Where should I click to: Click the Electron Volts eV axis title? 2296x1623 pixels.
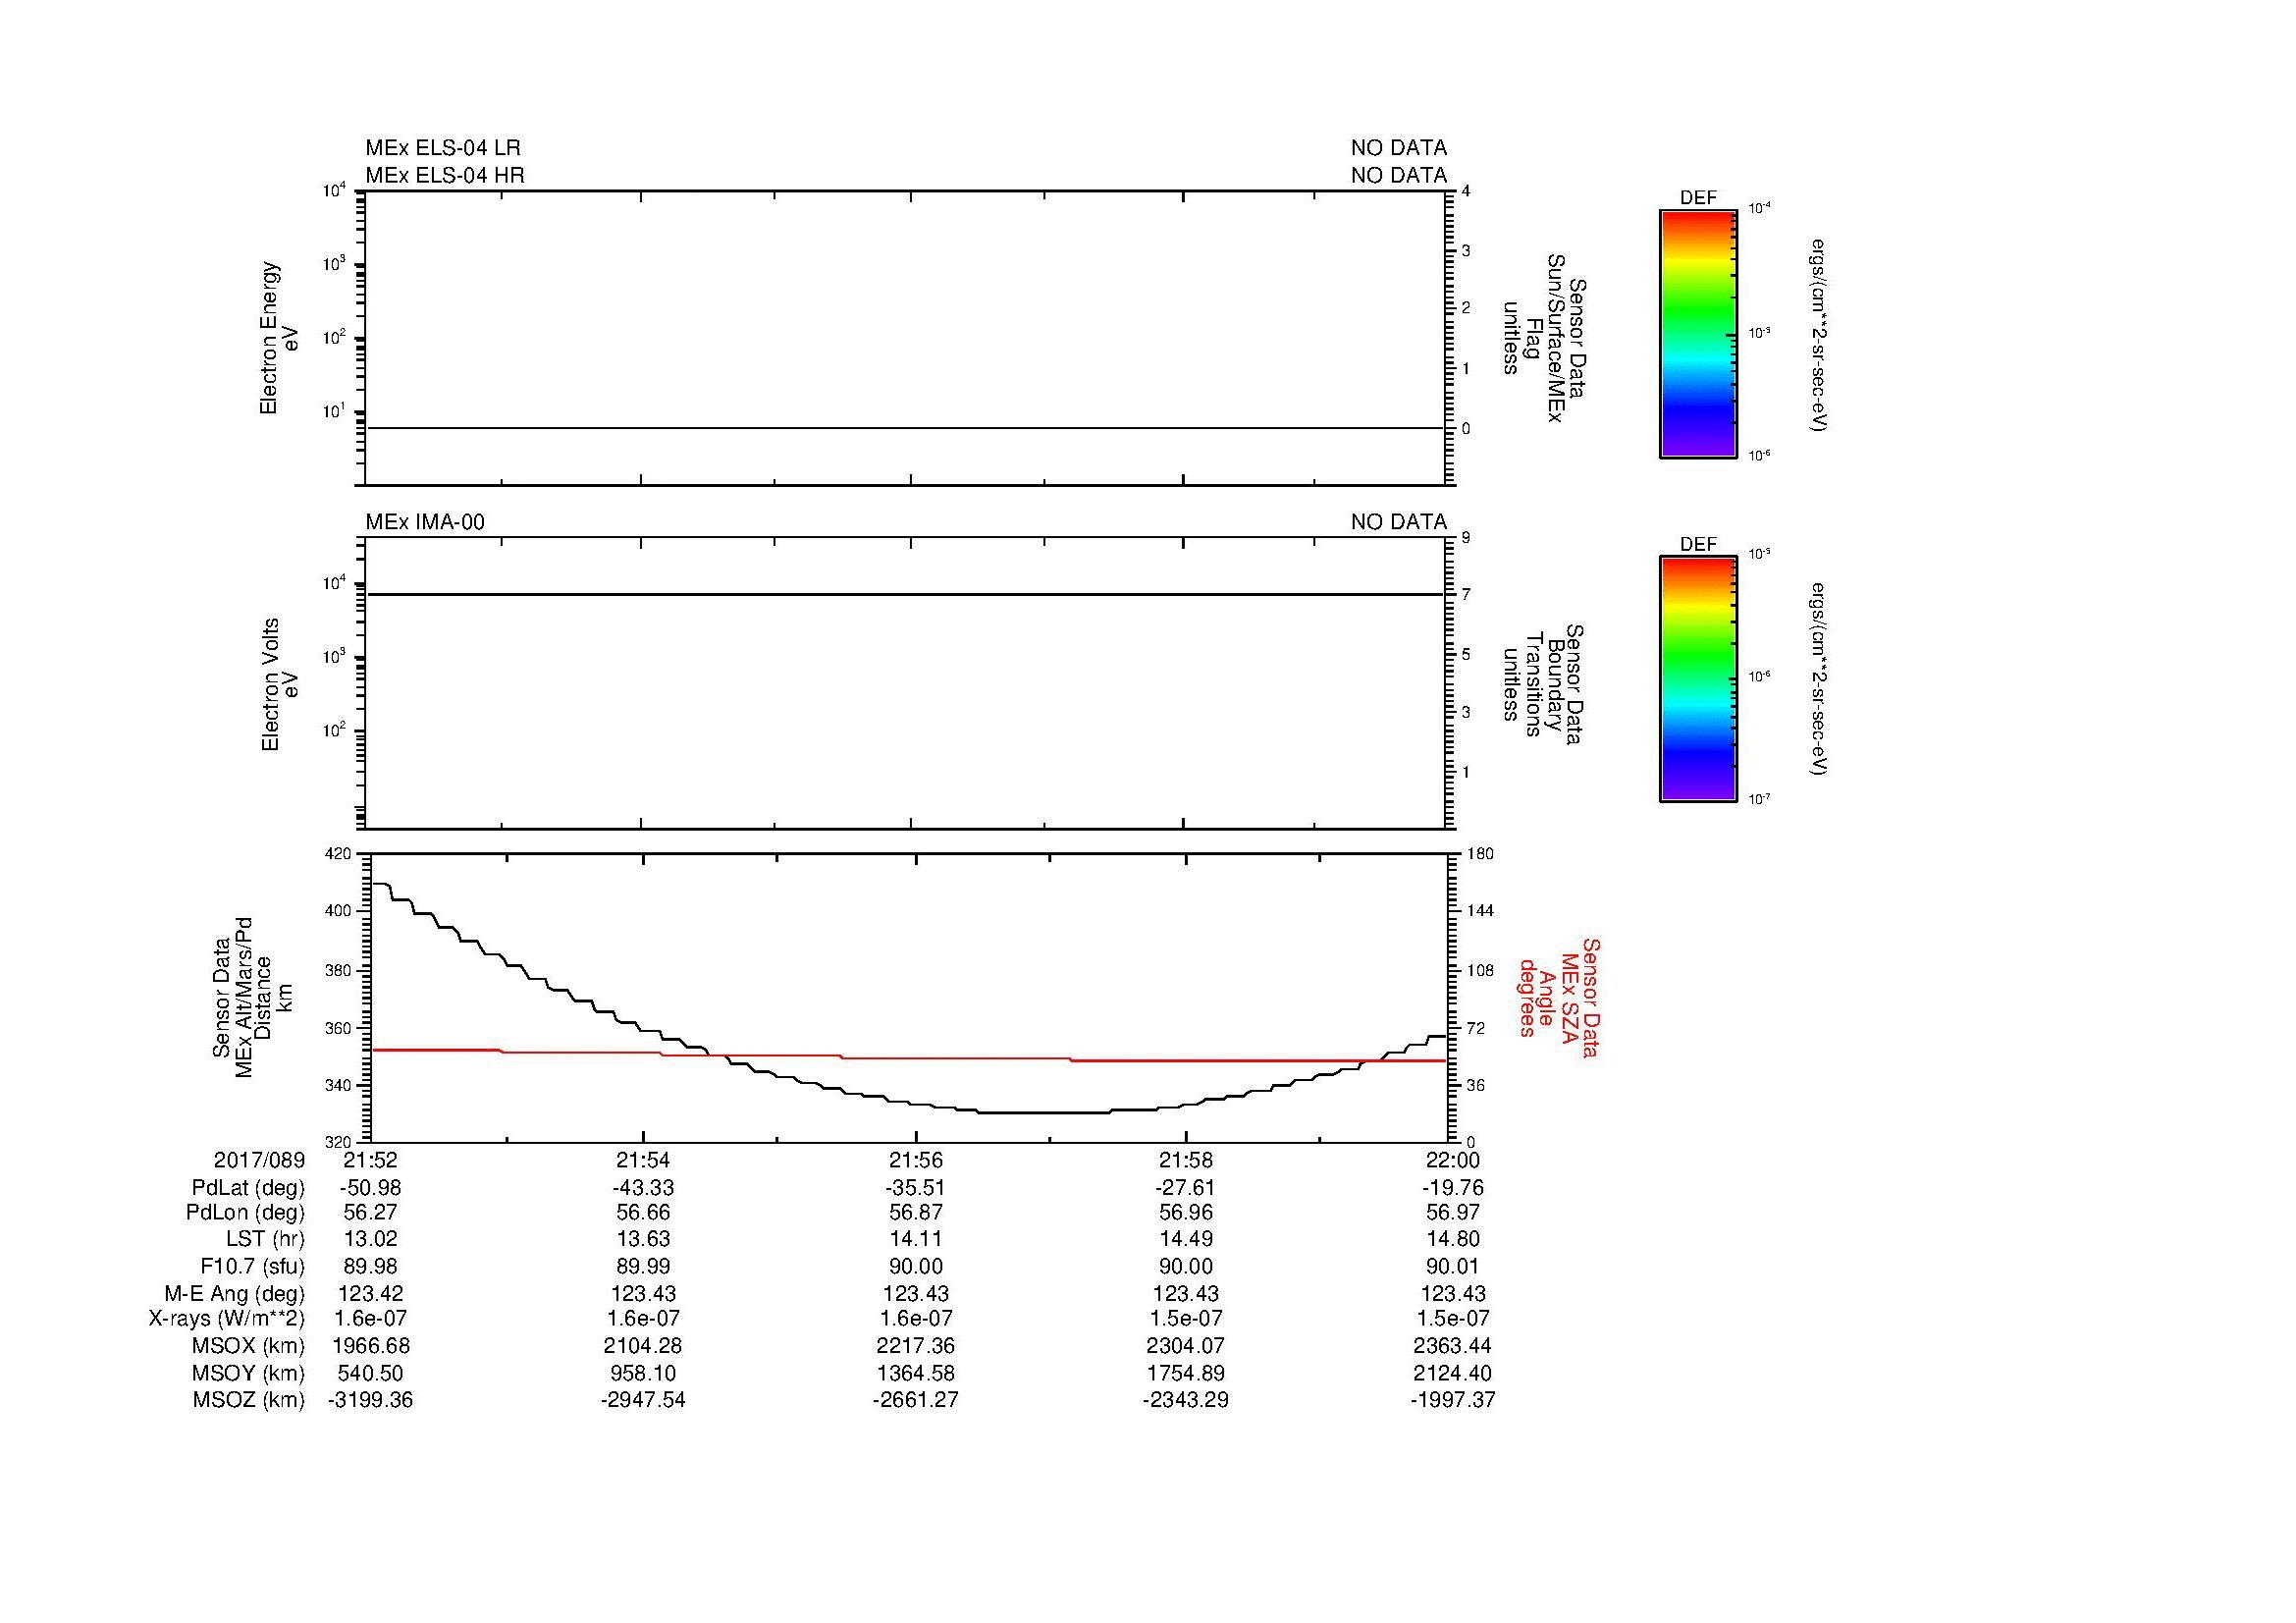[280, 684]
